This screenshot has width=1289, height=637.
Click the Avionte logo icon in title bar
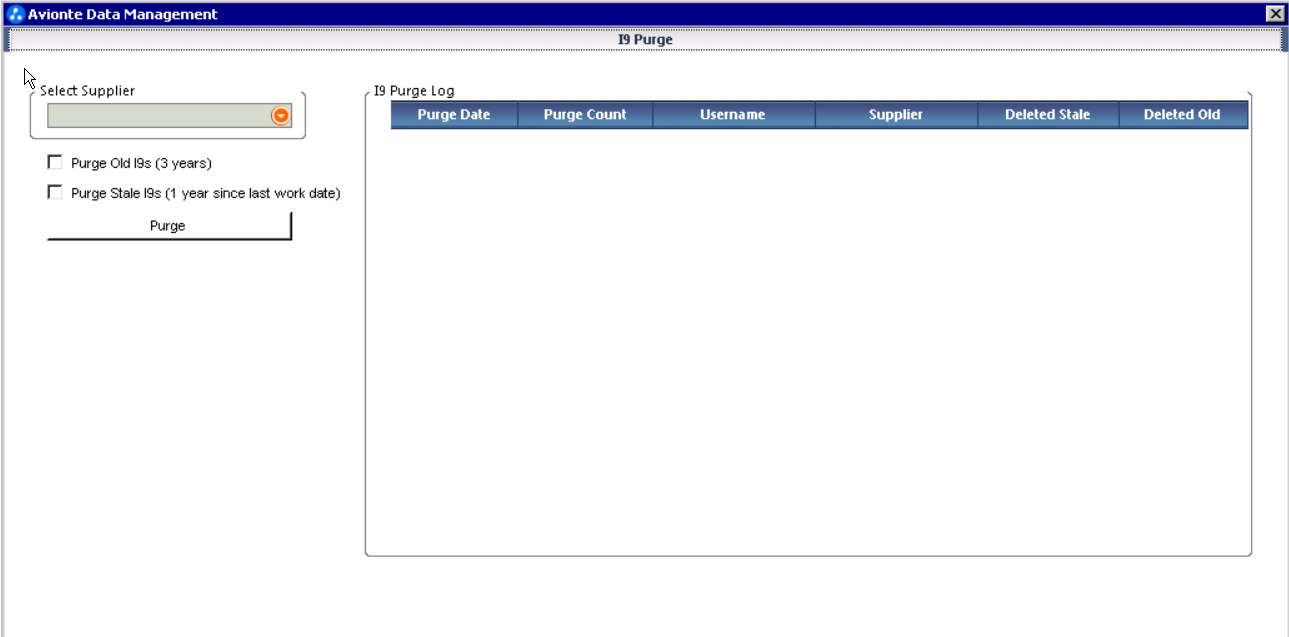[15, 14]
